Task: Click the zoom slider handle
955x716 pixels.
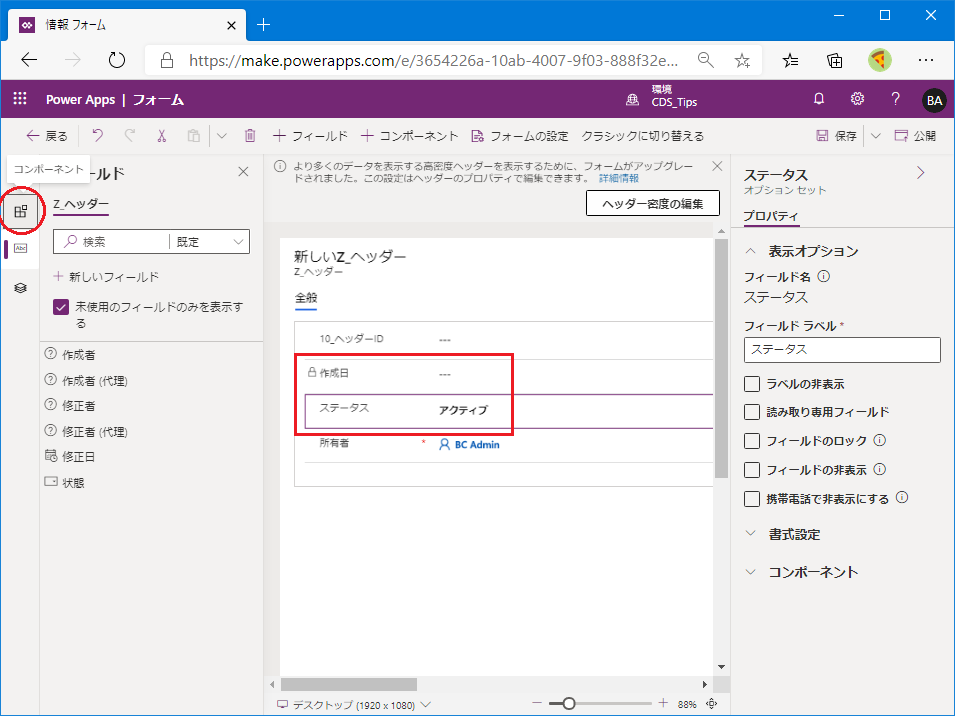Action: (568, 704)
